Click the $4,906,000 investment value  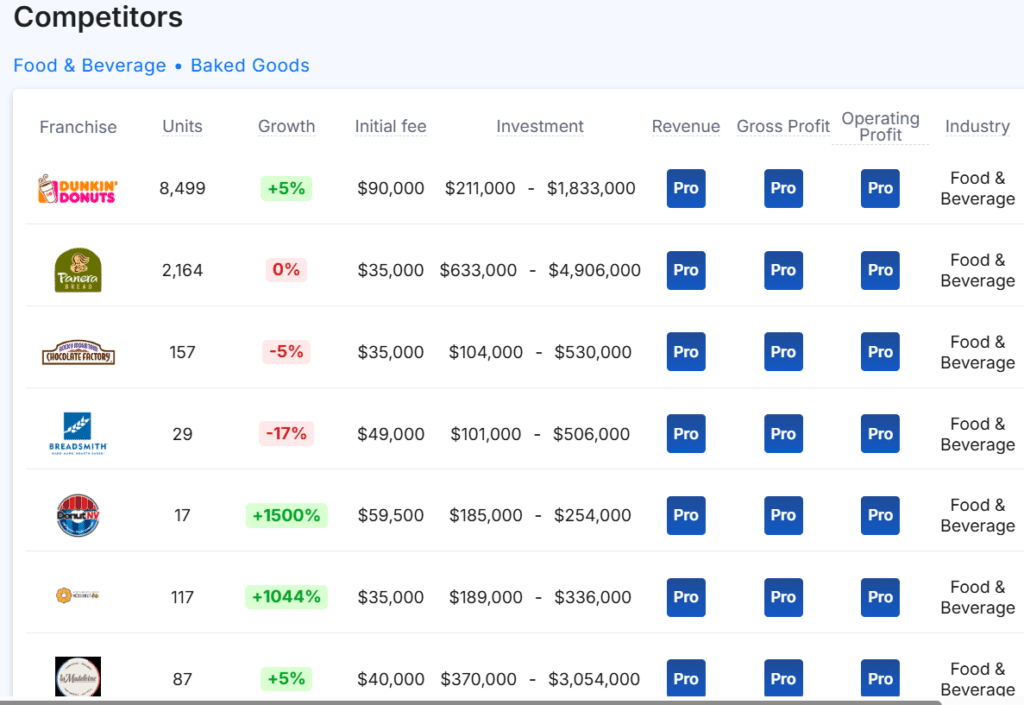pyautogui.click(x=594, y=270)
